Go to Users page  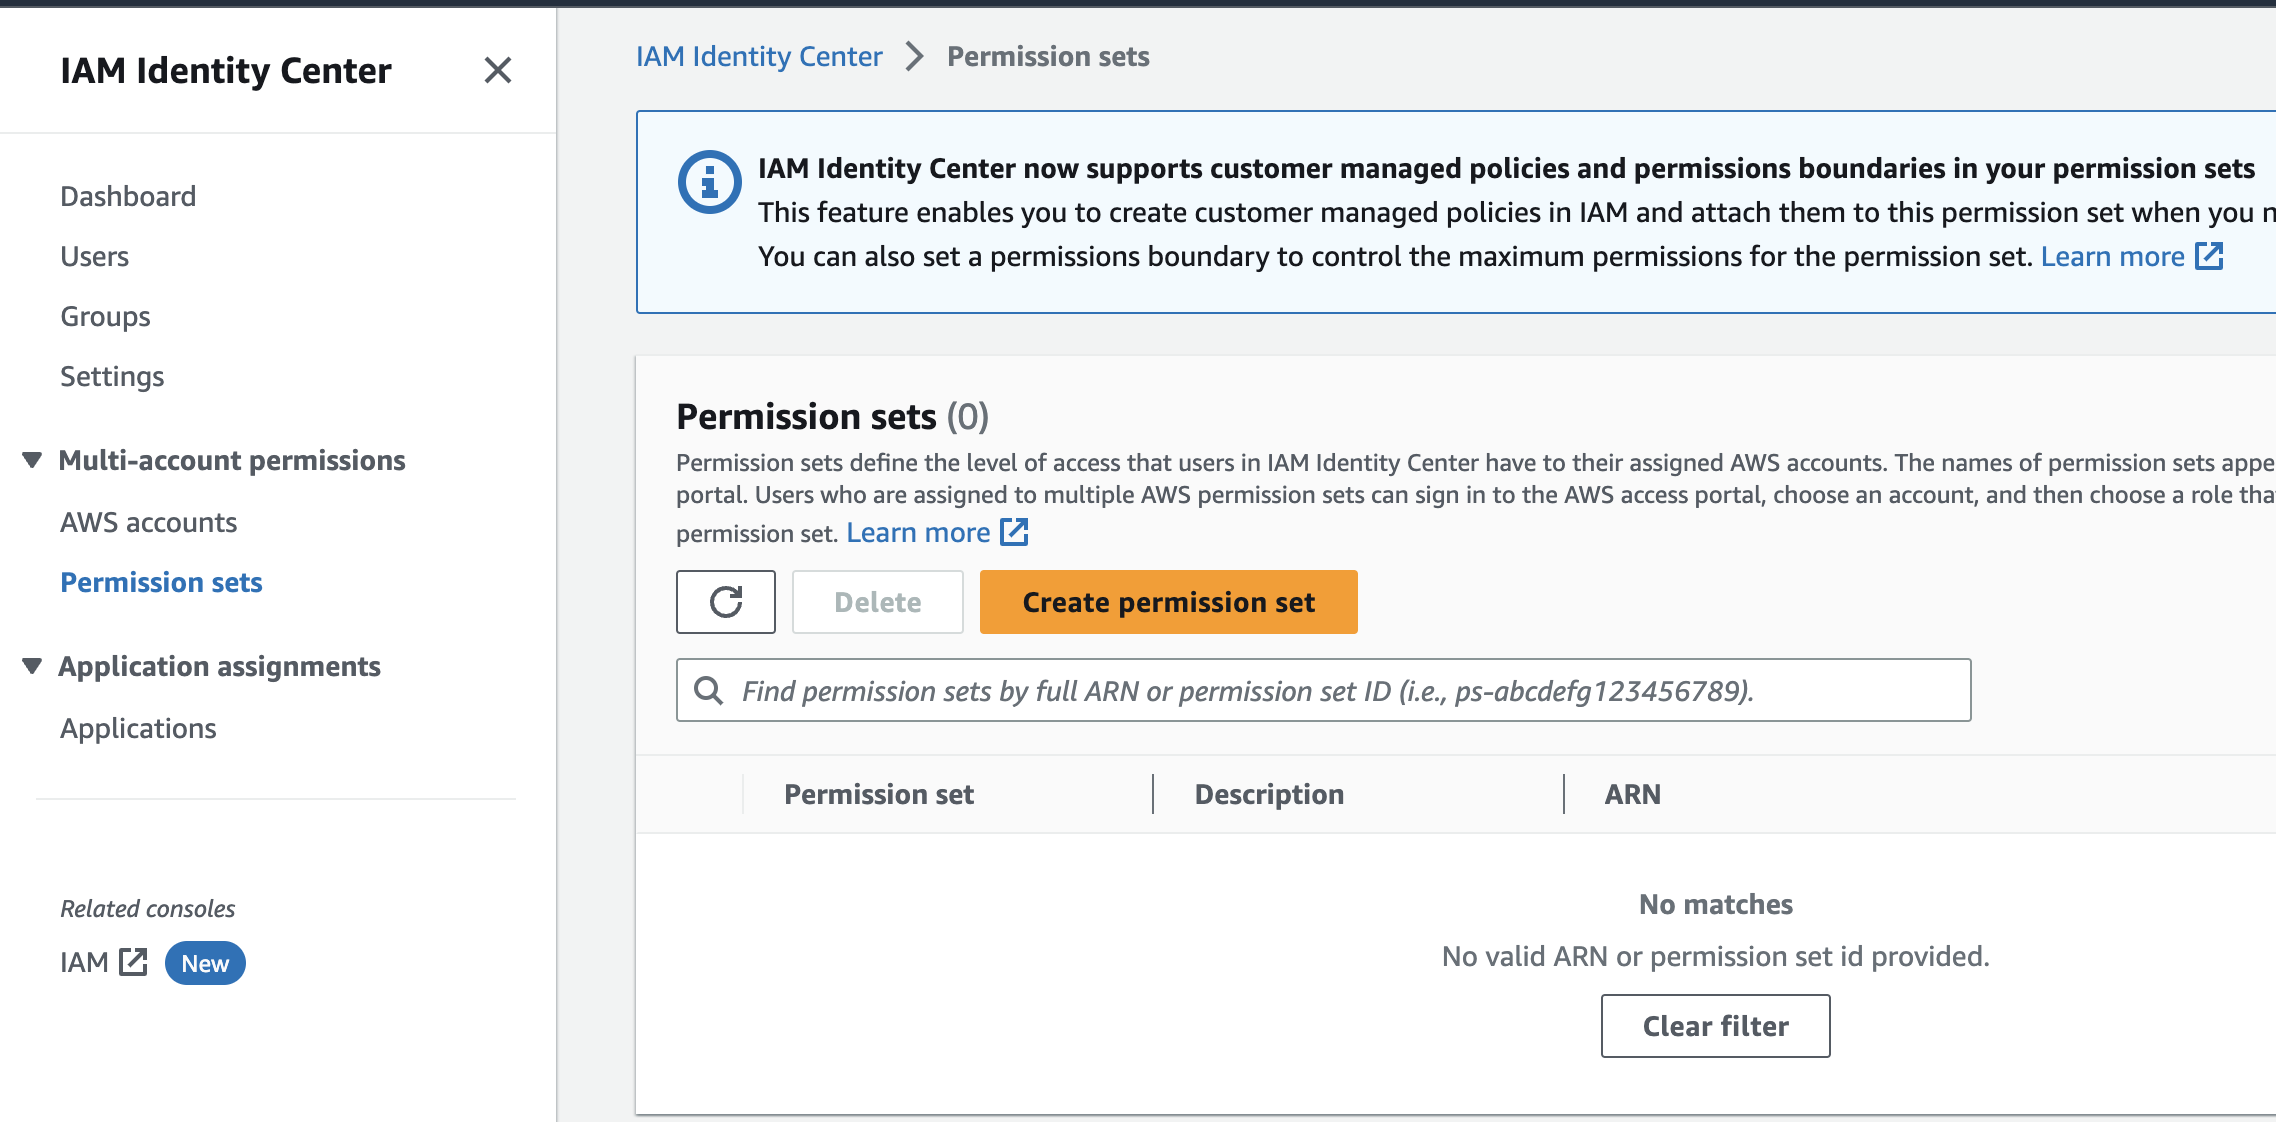pos(95,256)
